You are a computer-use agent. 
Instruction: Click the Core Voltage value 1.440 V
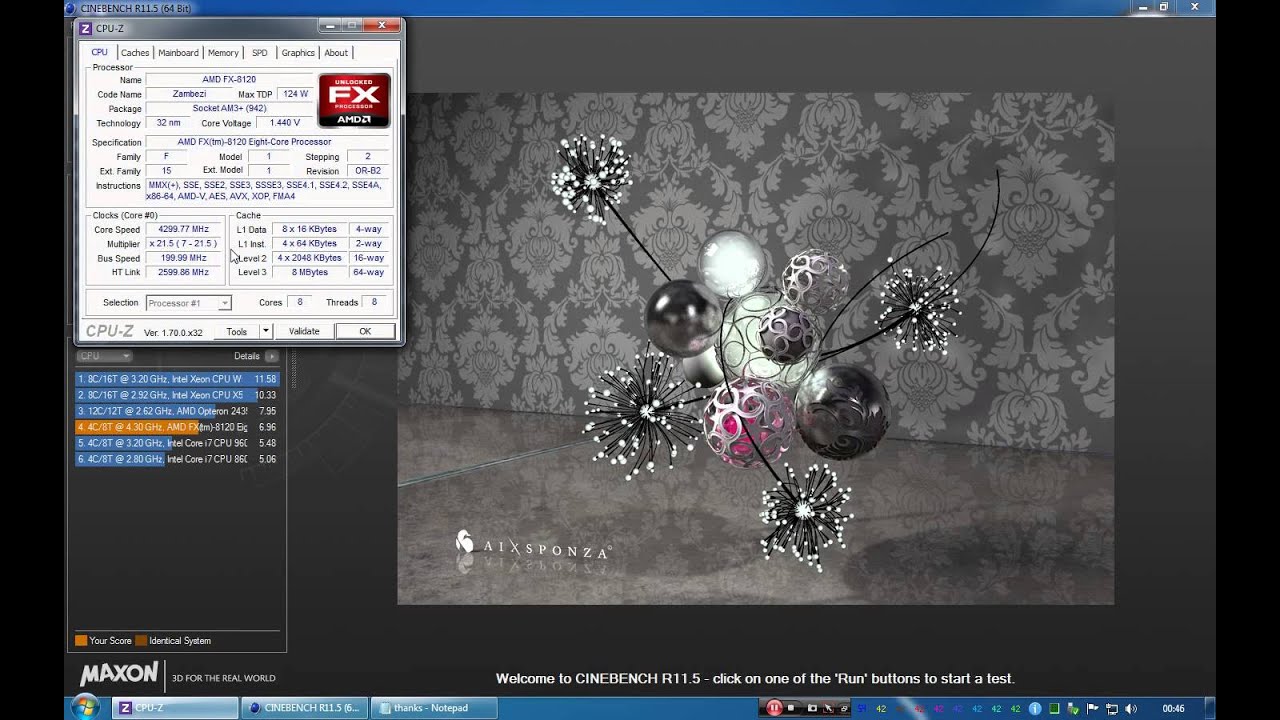point(285,123)
